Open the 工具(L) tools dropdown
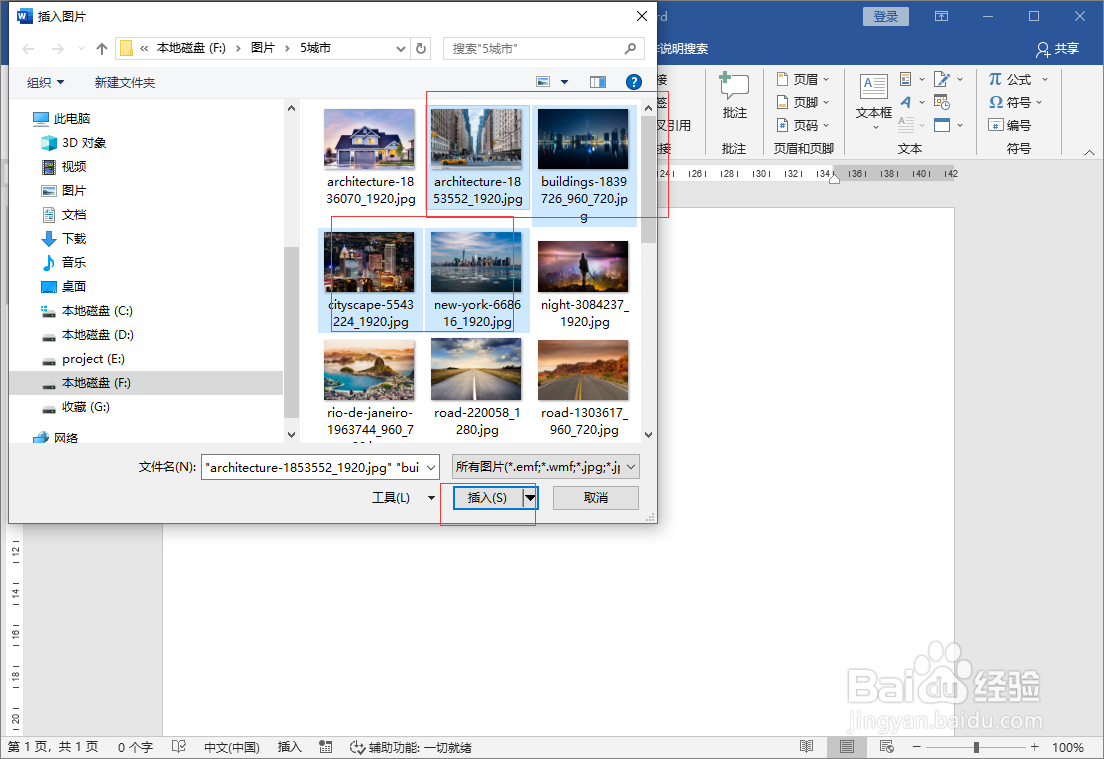 403,498
